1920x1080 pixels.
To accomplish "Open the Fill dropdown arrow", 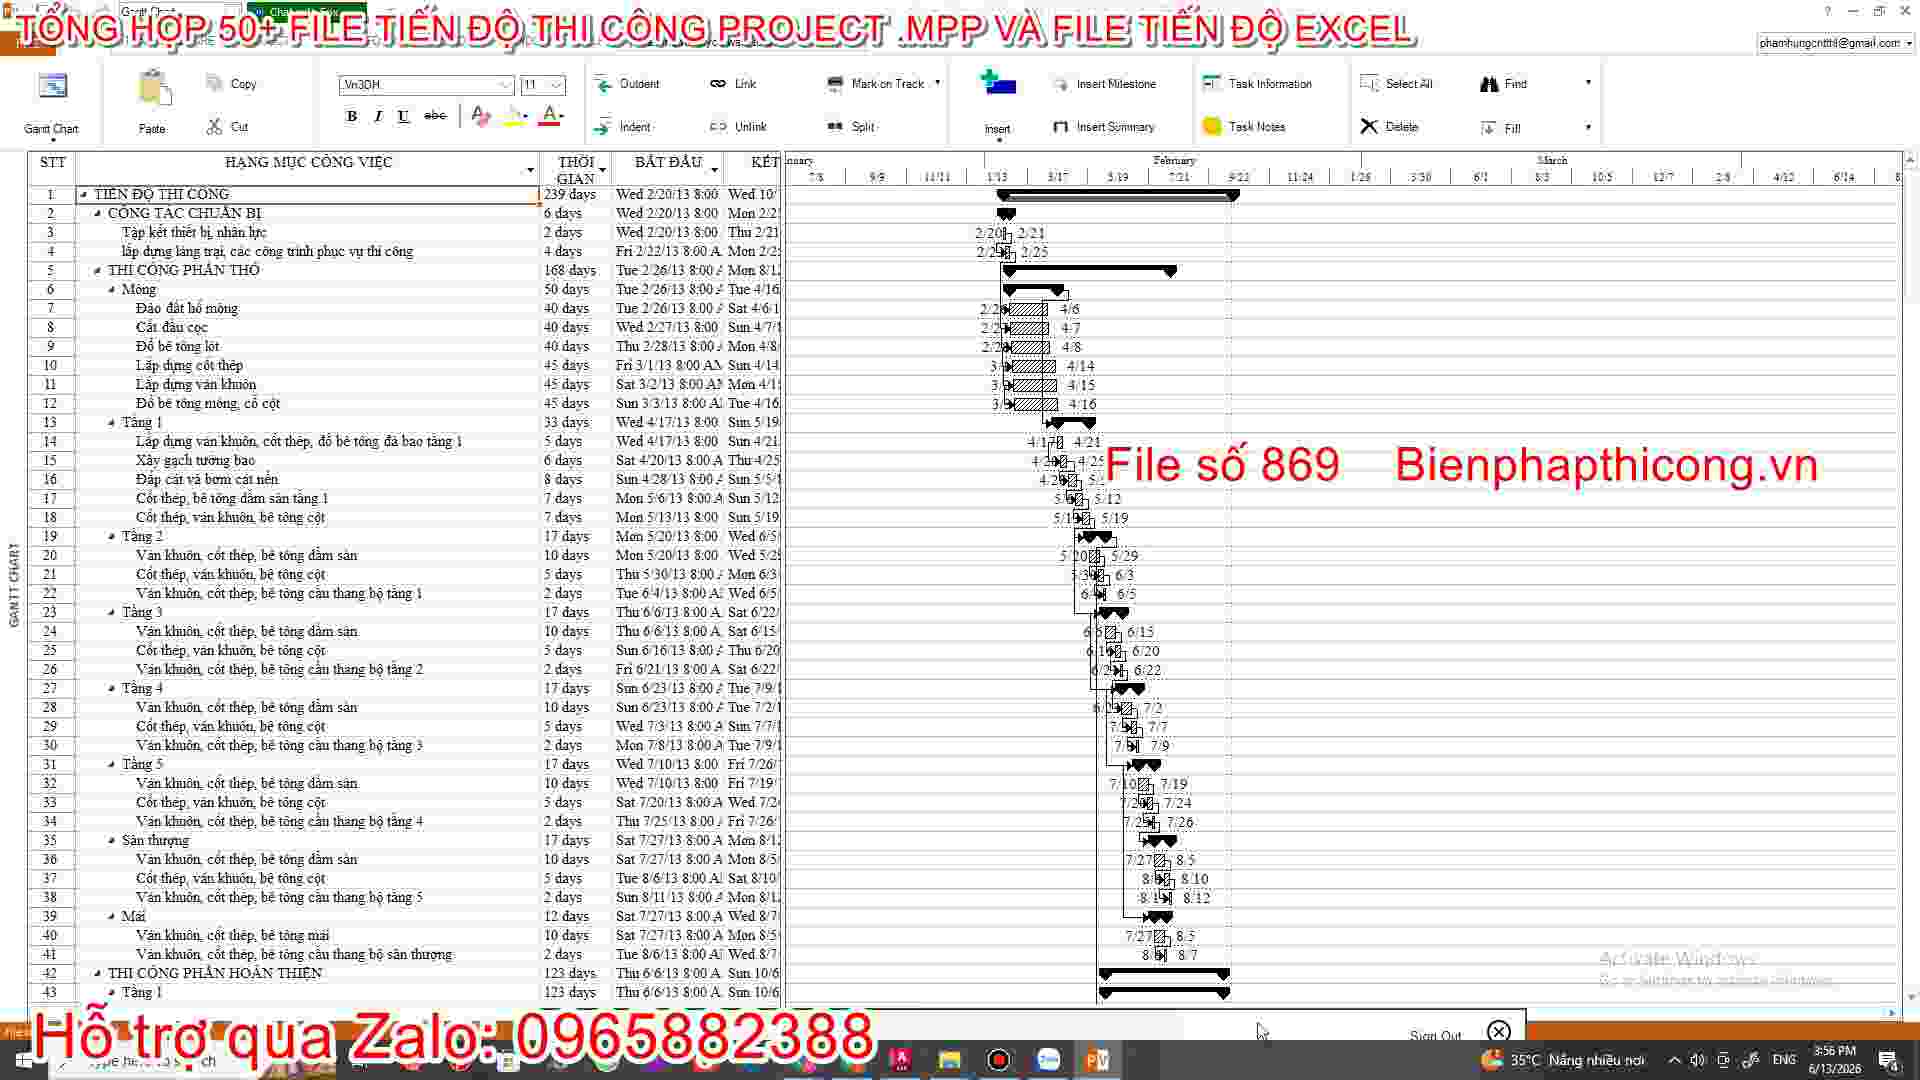I will (1588, 127).
